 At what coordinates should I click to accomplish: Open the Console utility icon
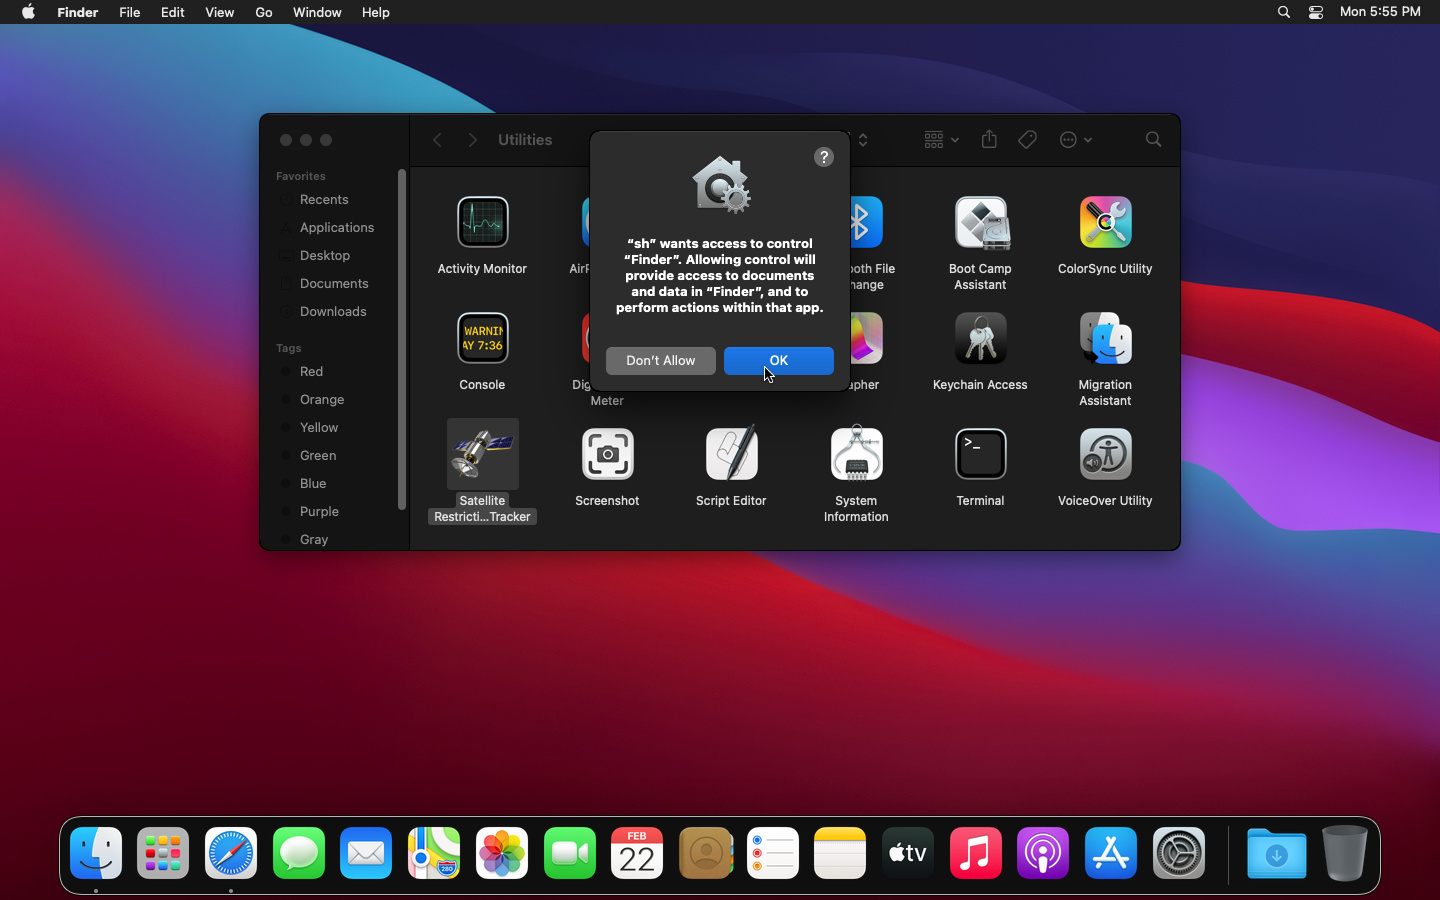482,339
